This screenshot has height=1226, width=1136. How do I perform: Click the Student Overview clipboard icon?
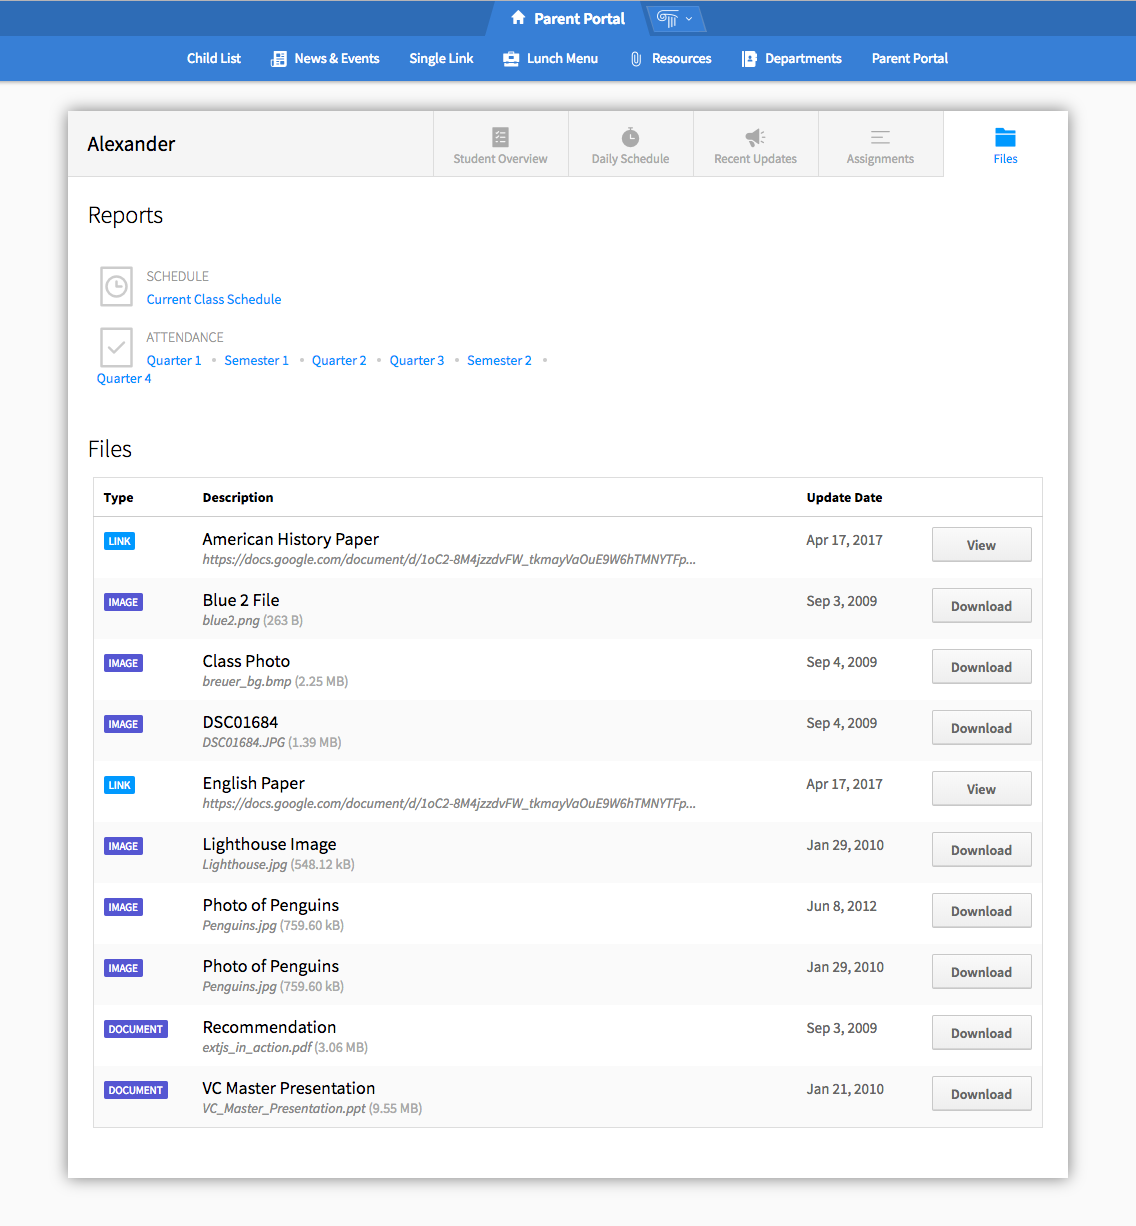click(x=500, y=137)
